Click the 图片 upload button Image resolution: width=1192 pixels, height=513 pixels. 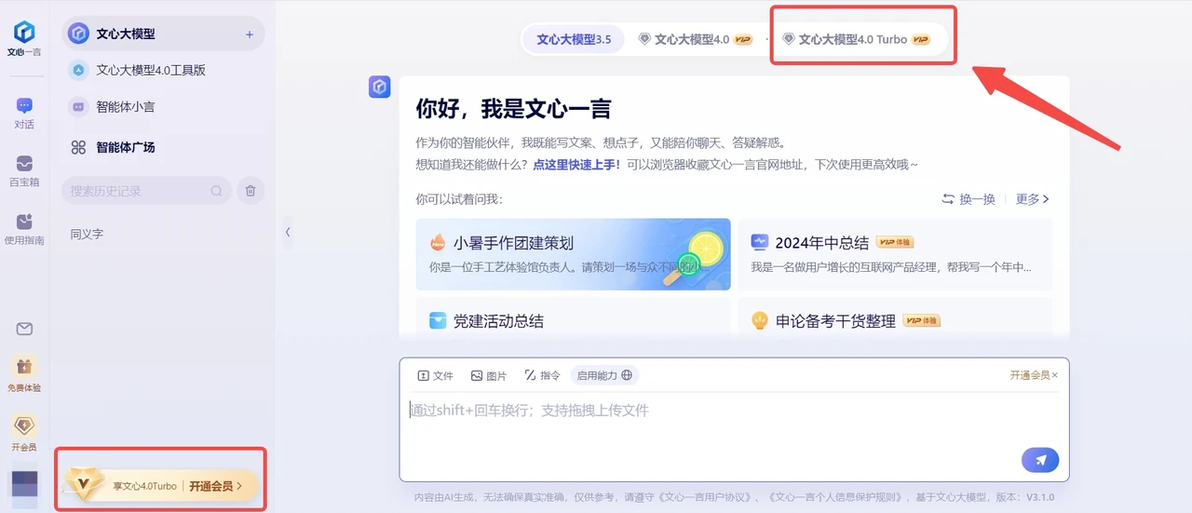point(489,375)
